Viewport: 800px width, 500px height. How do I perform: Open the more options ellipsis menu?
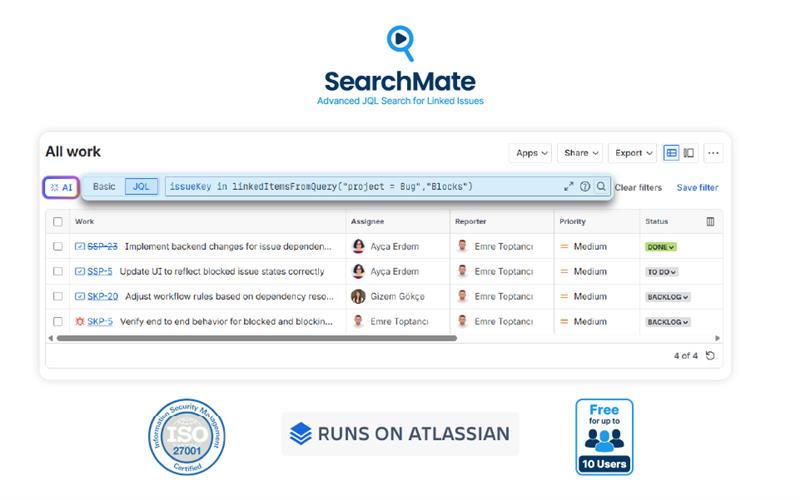coord(713,153)
